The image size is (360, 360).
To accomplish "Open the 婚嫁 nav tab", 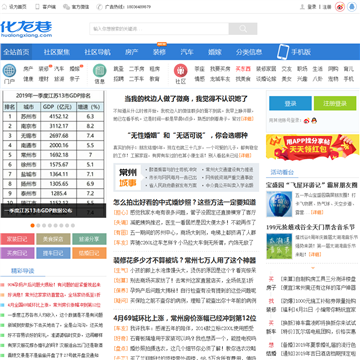I will [x=215, y=52].
